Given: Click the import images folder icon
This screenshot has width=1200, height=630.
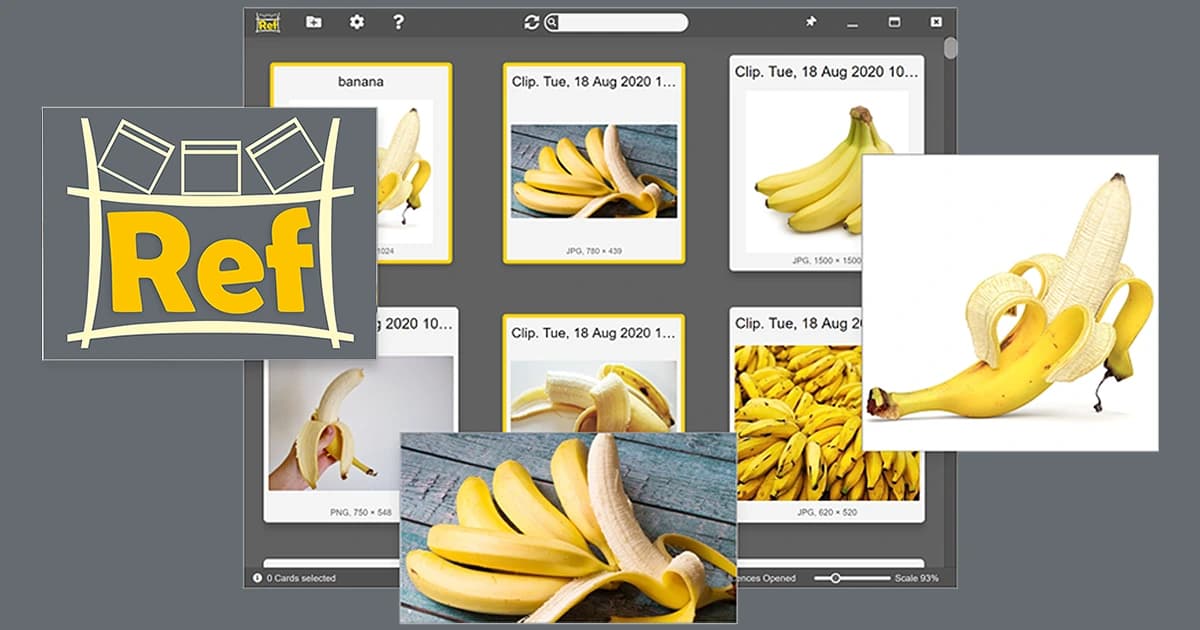Looking at the screenshot, I should (x=313, y=21).
